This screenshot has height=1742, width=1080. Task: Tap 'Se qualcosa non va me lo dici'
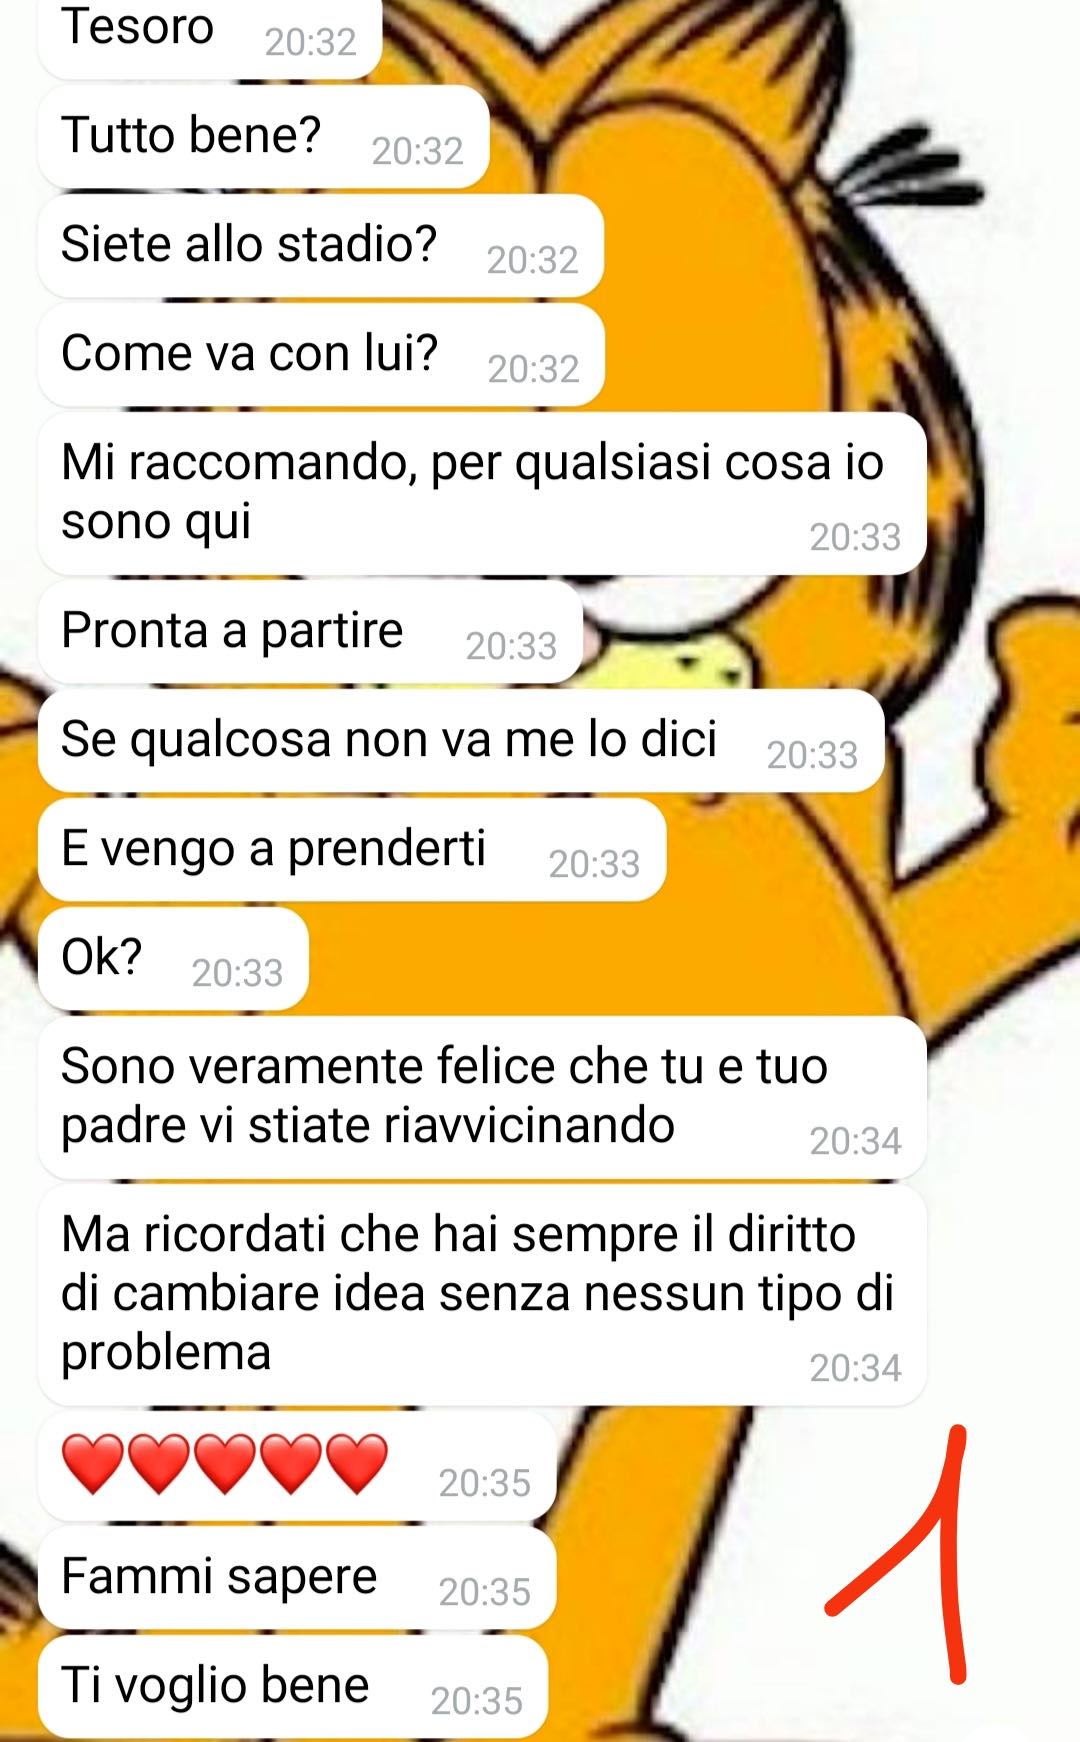[x=461, y=741]
